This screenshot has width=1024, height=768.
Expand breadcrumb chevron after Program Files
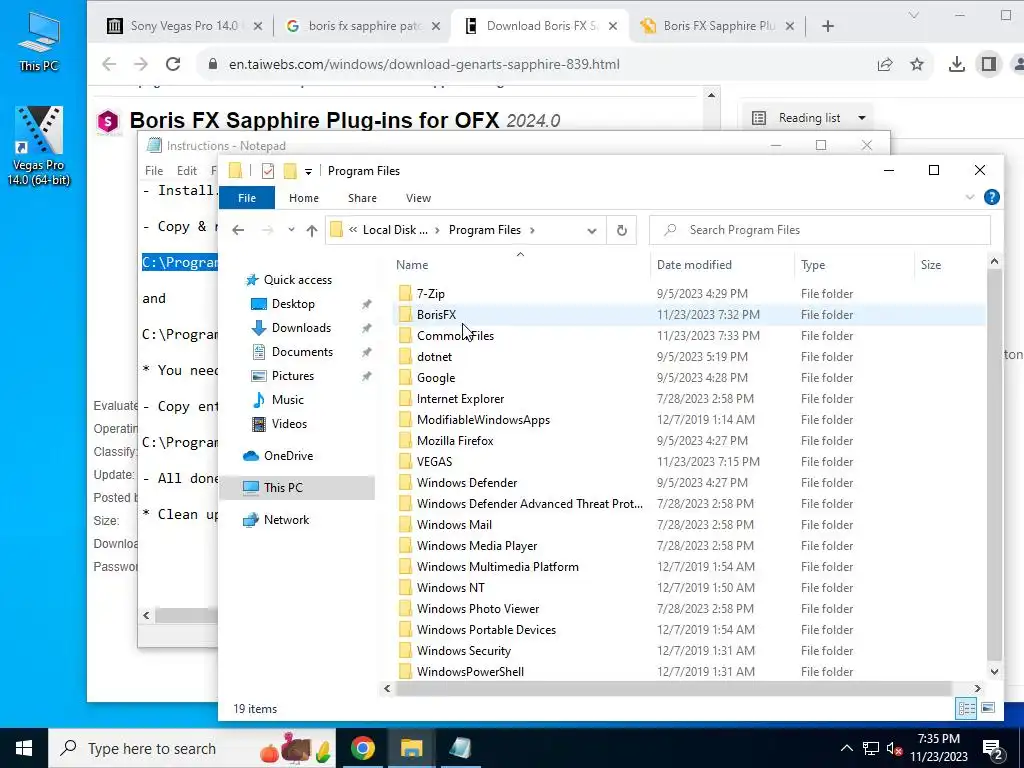coord(532,230)
